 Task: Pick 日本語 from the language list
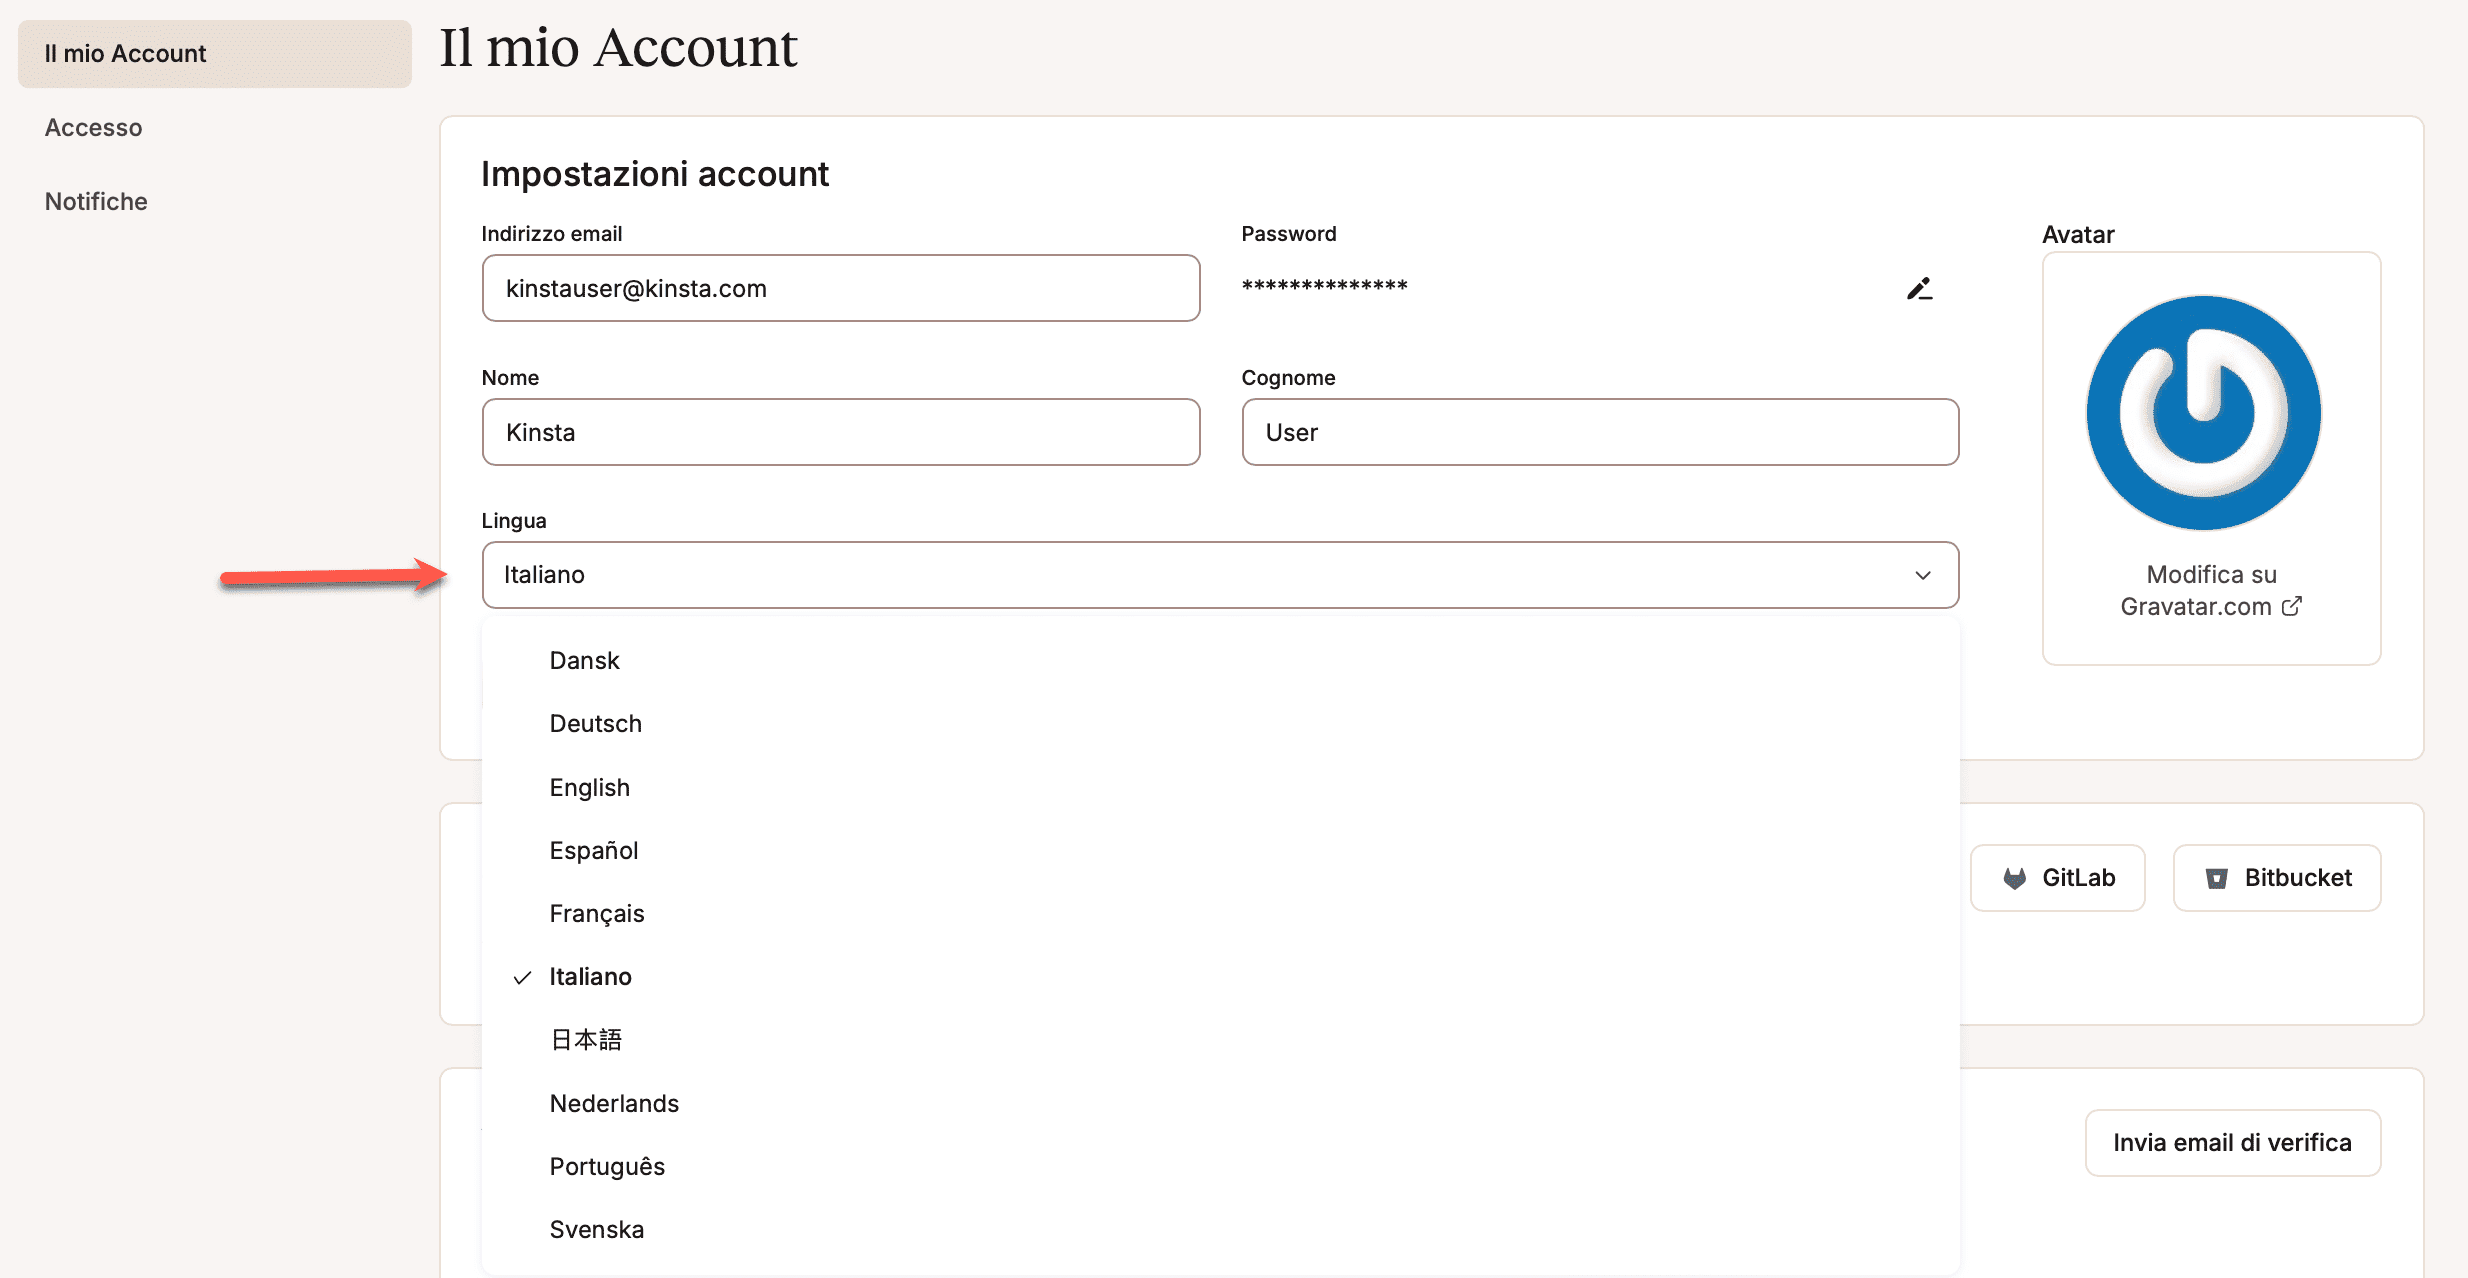tap(586, 1040)
